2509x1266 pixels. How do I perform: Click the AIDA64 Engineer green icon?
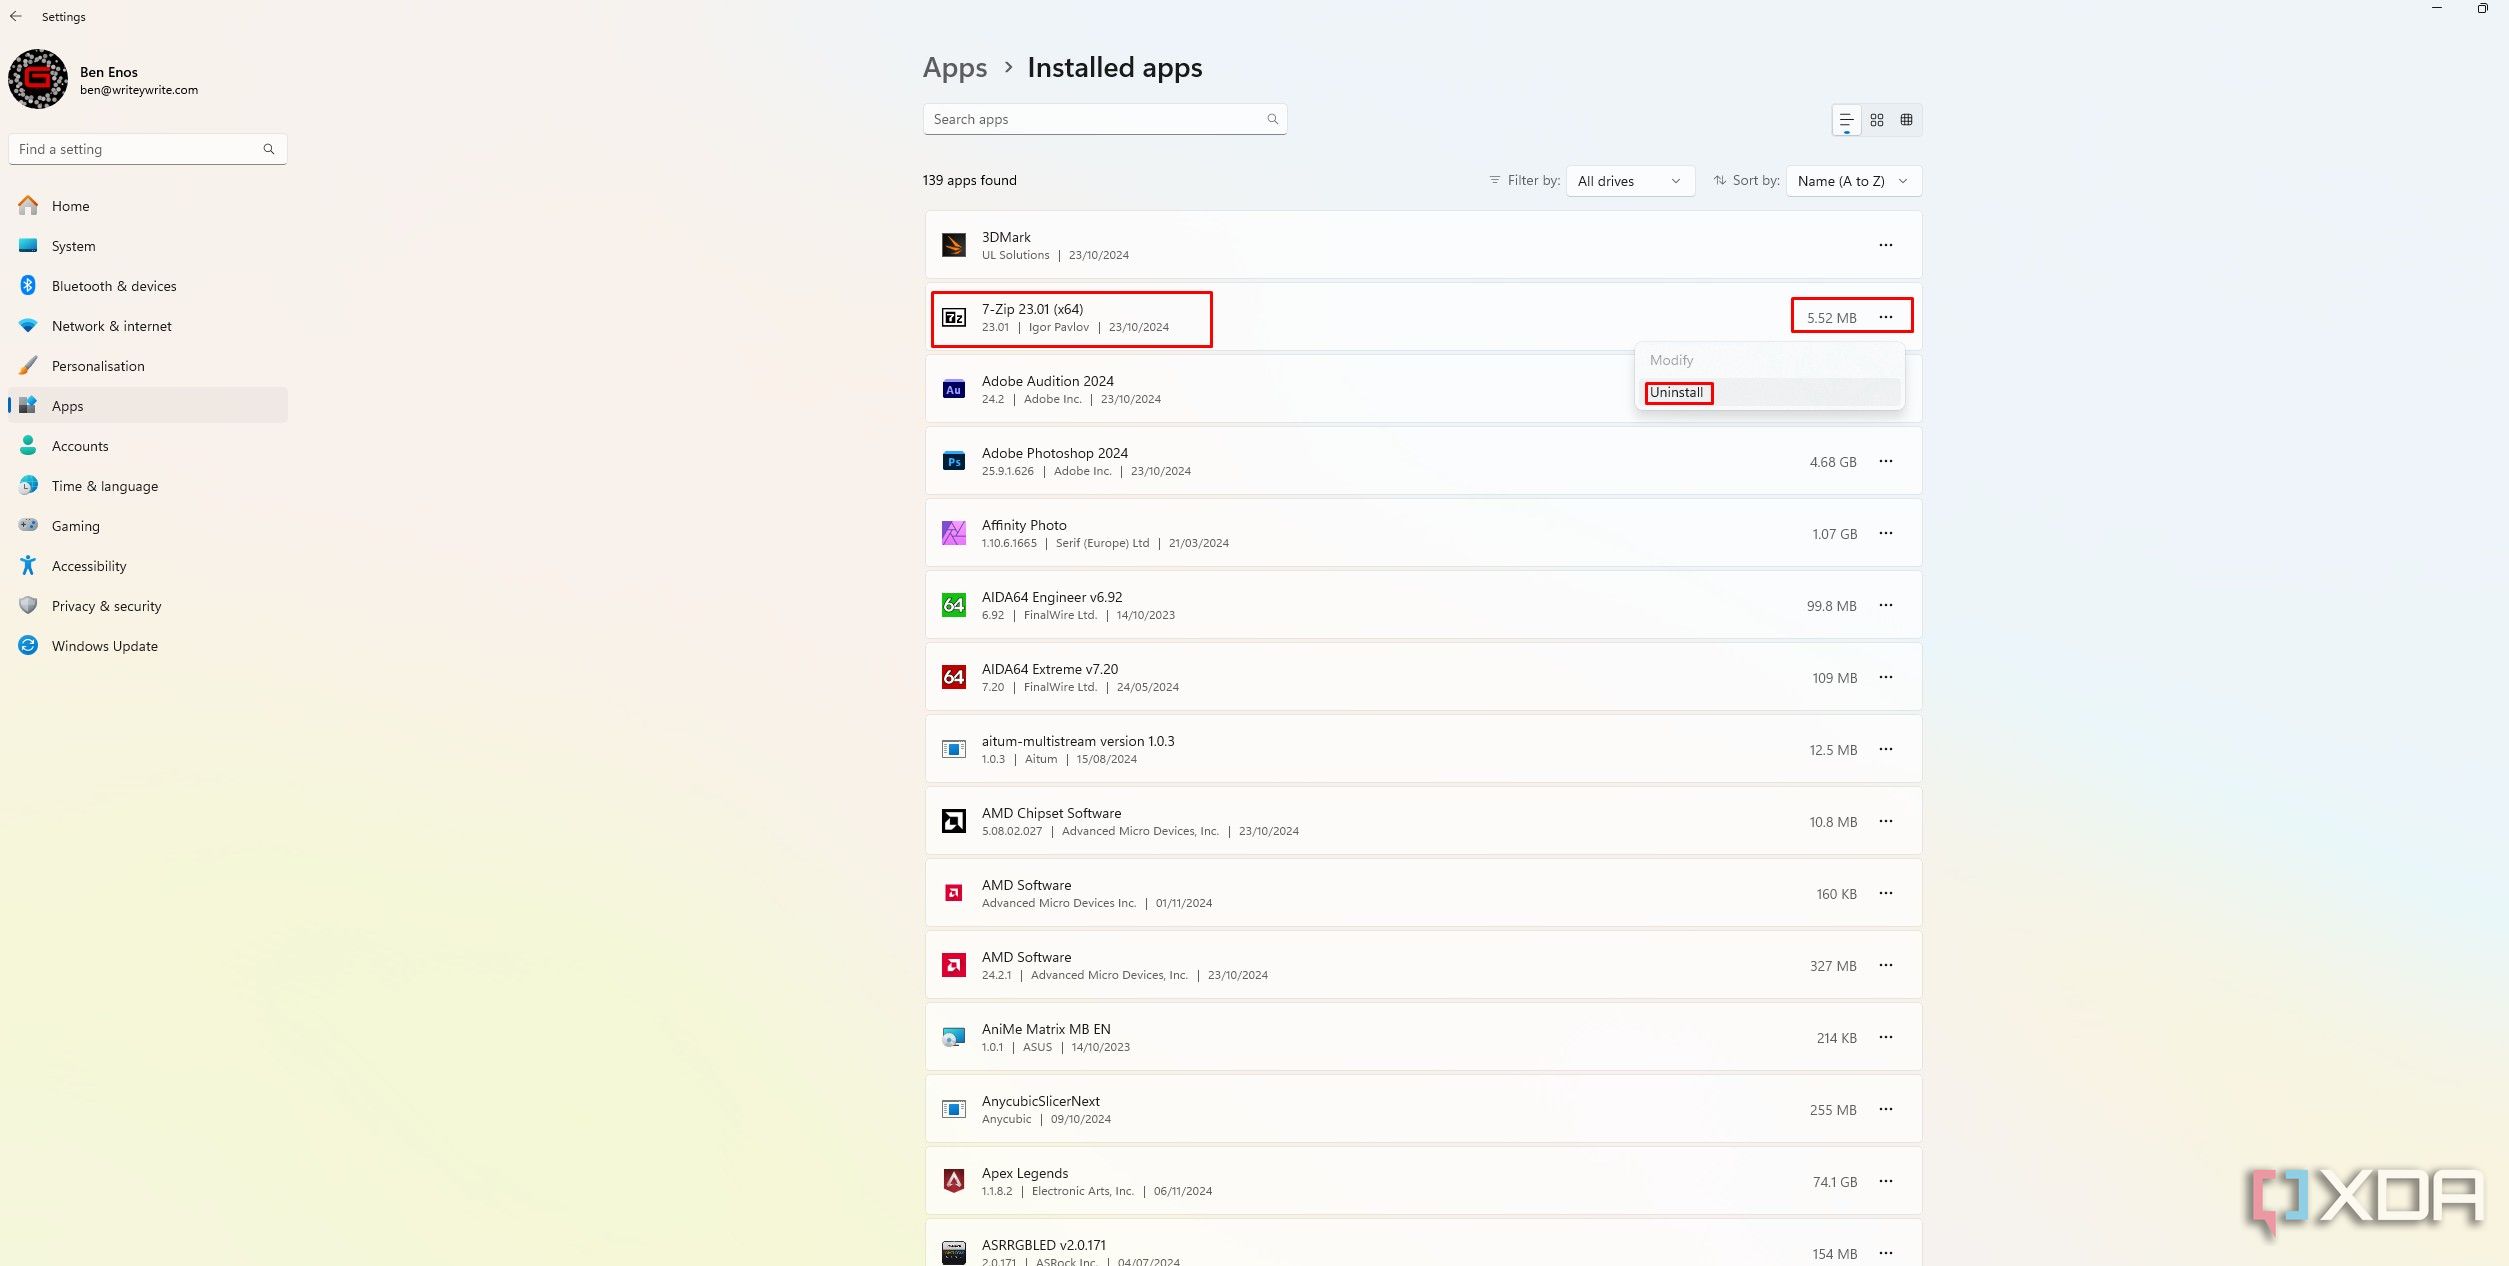[954, 605]
